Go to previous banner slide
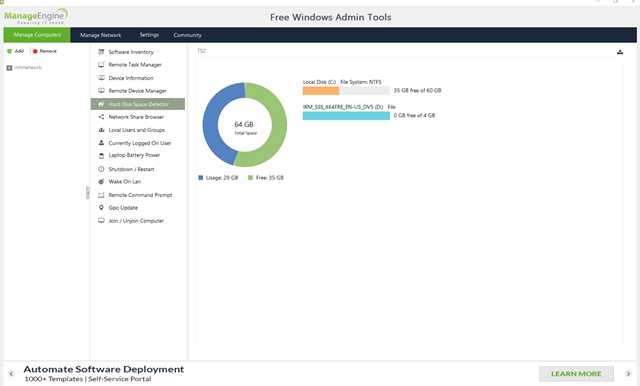Screen dimensions: 640x386 point(11,374)
